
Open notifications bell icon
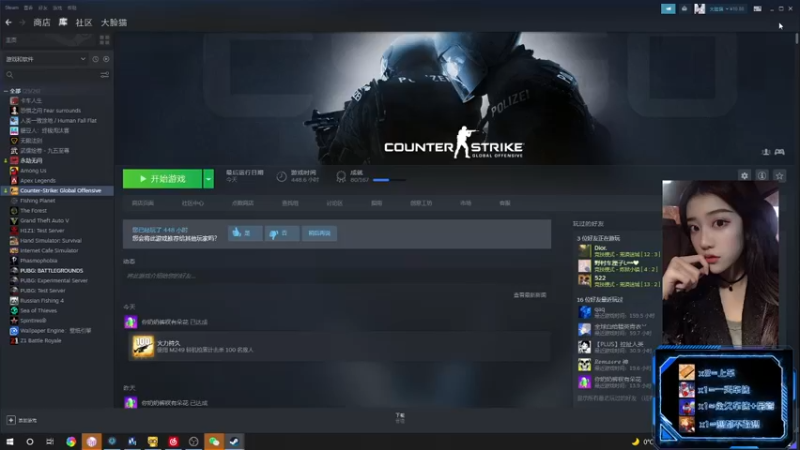684,9
